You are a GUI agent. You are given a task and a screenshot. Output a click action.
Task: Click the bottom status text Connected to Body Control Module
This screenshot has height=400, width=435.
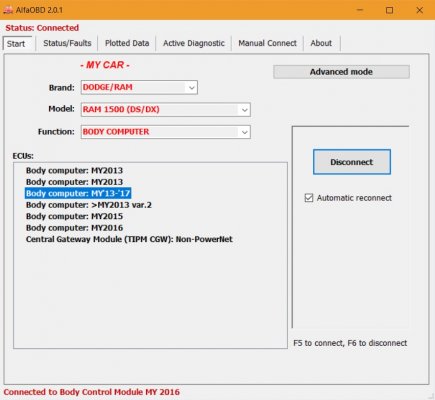(x=92, y=392)
